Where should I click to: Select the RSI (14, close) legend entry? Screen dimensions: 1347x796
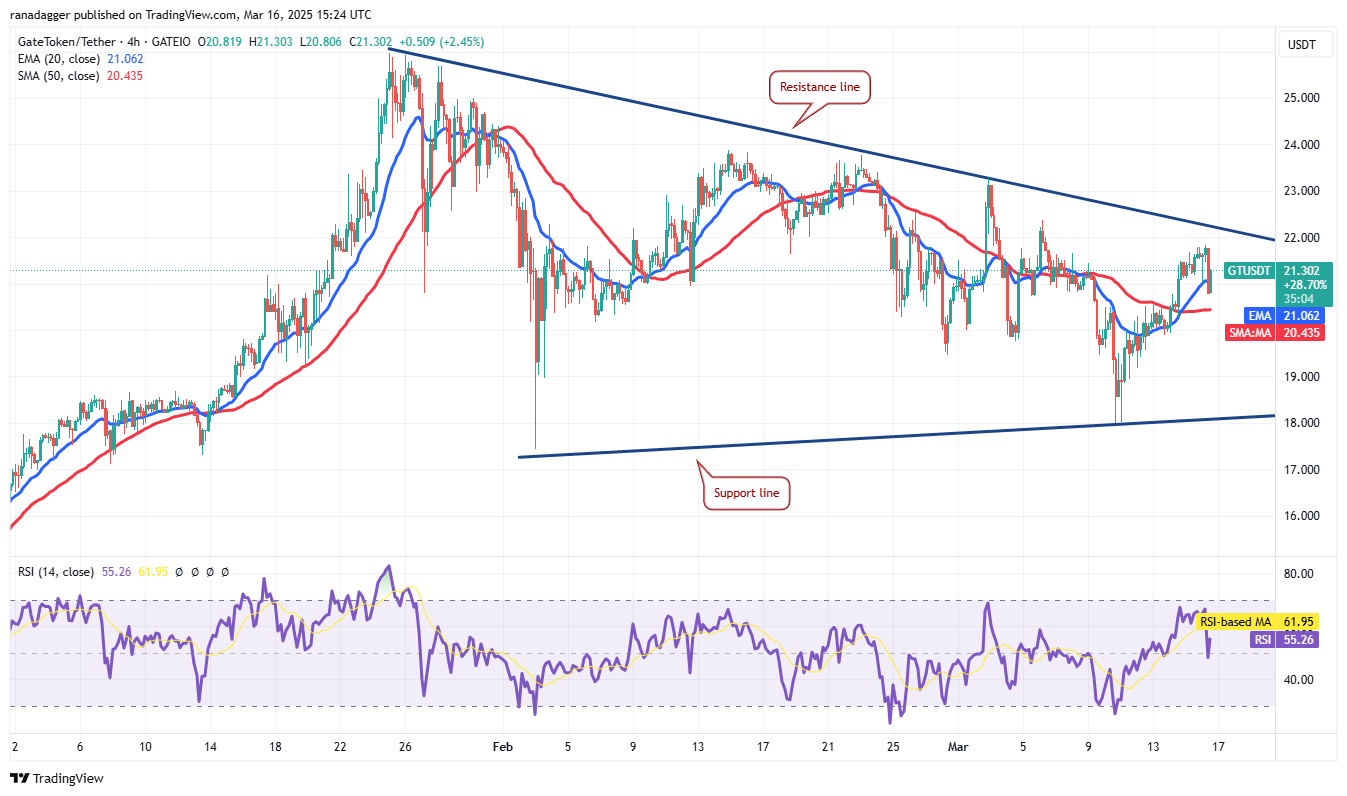click(x=56, y=572)
